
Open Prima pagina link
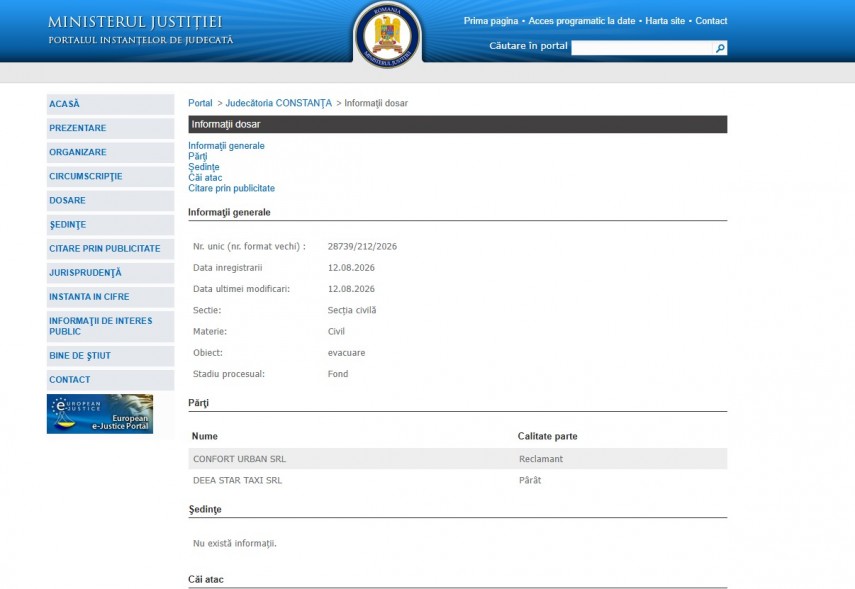point(491,21)
